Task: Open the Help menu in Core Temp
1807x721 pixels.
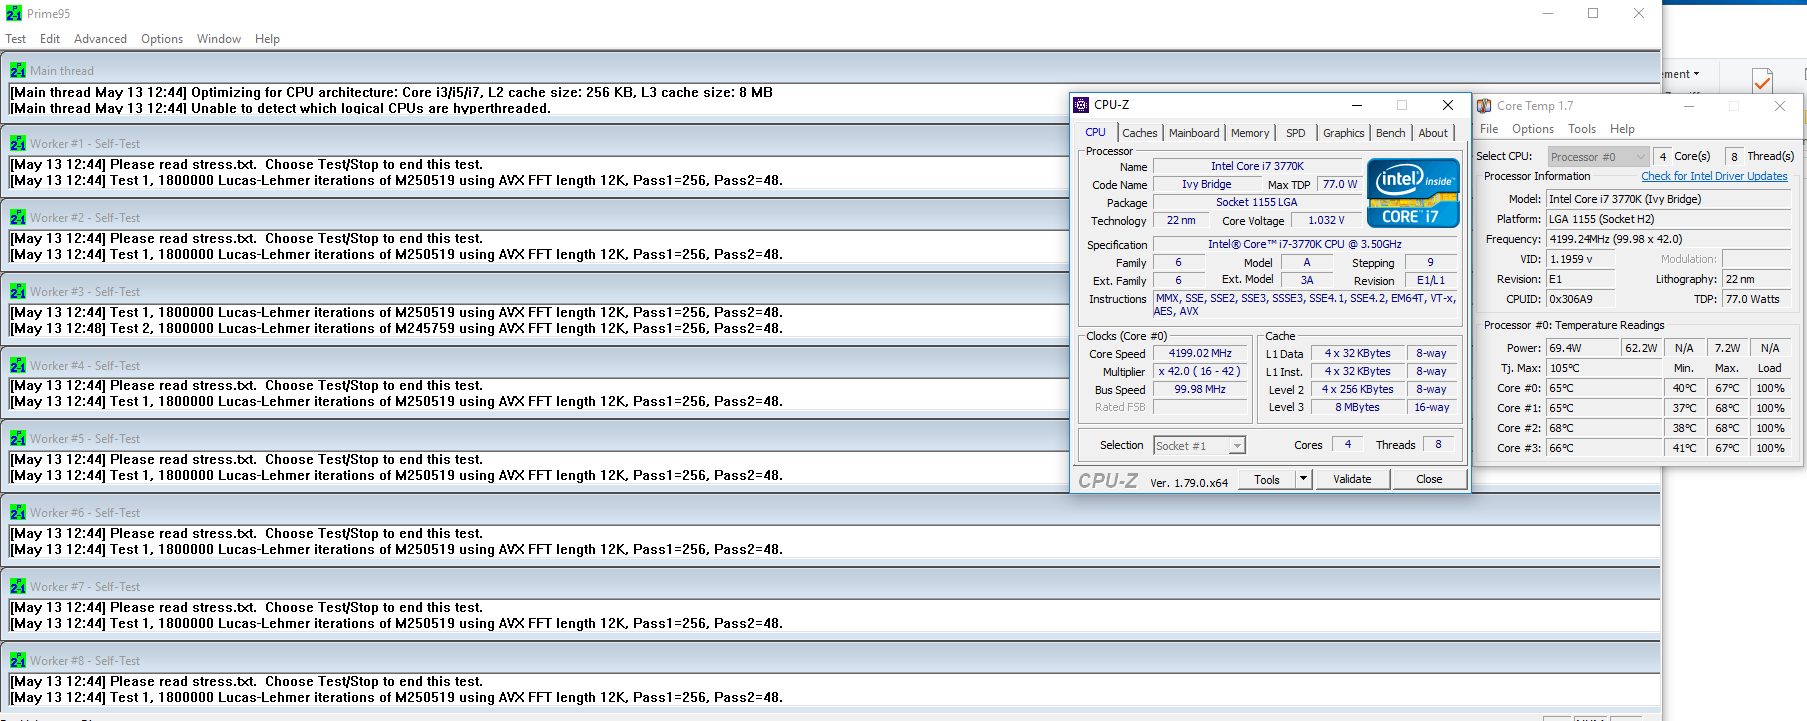Action: pos(1622,129)
